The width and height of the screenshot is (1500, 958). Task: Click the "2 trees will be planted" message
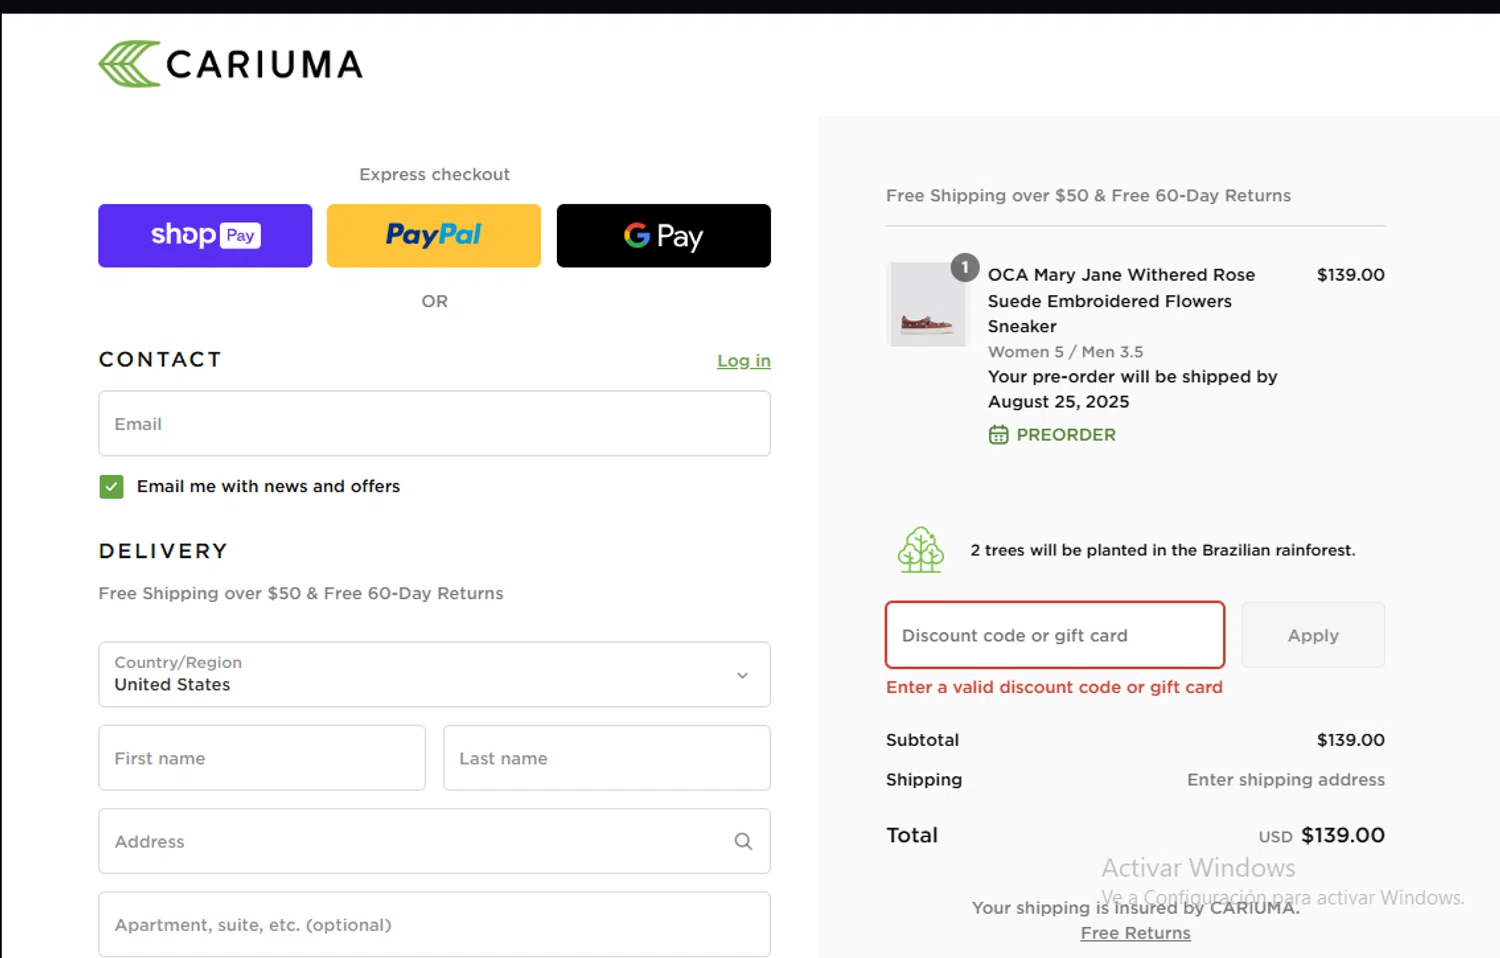[x=1163, y=550]
